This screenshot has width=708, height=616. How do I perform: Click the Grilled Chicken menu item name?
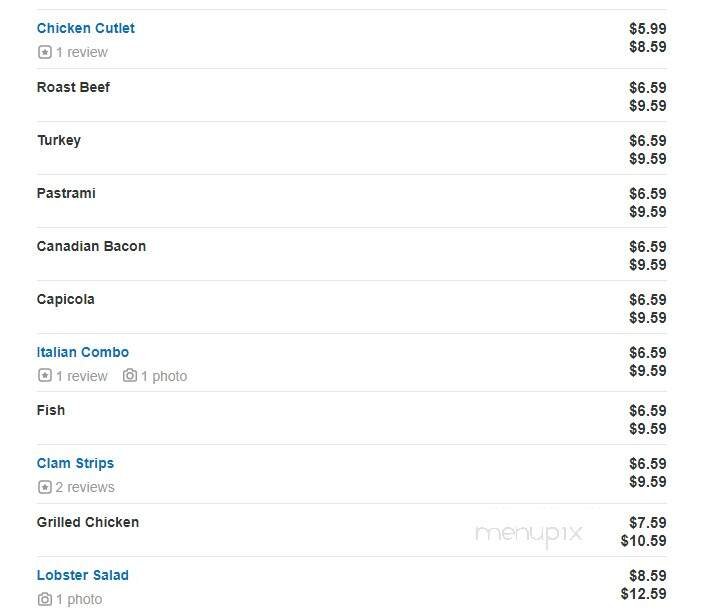(x=87, y=522)
